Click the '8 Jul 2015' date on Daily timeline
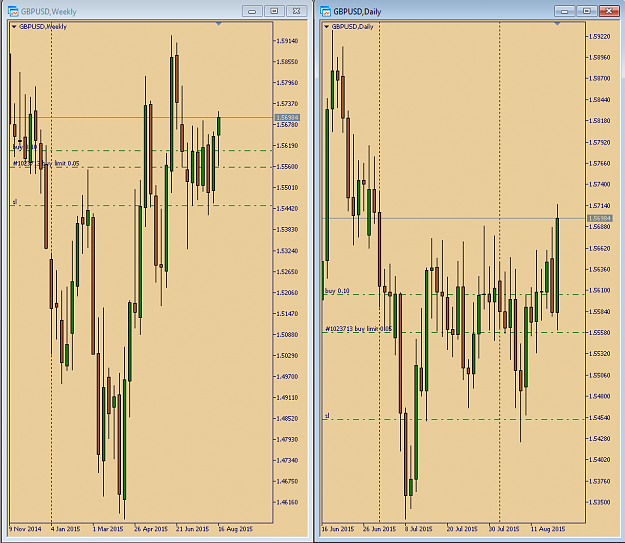Image resolution: width=625 pixels, height=543 pixels. coord(419,529)
